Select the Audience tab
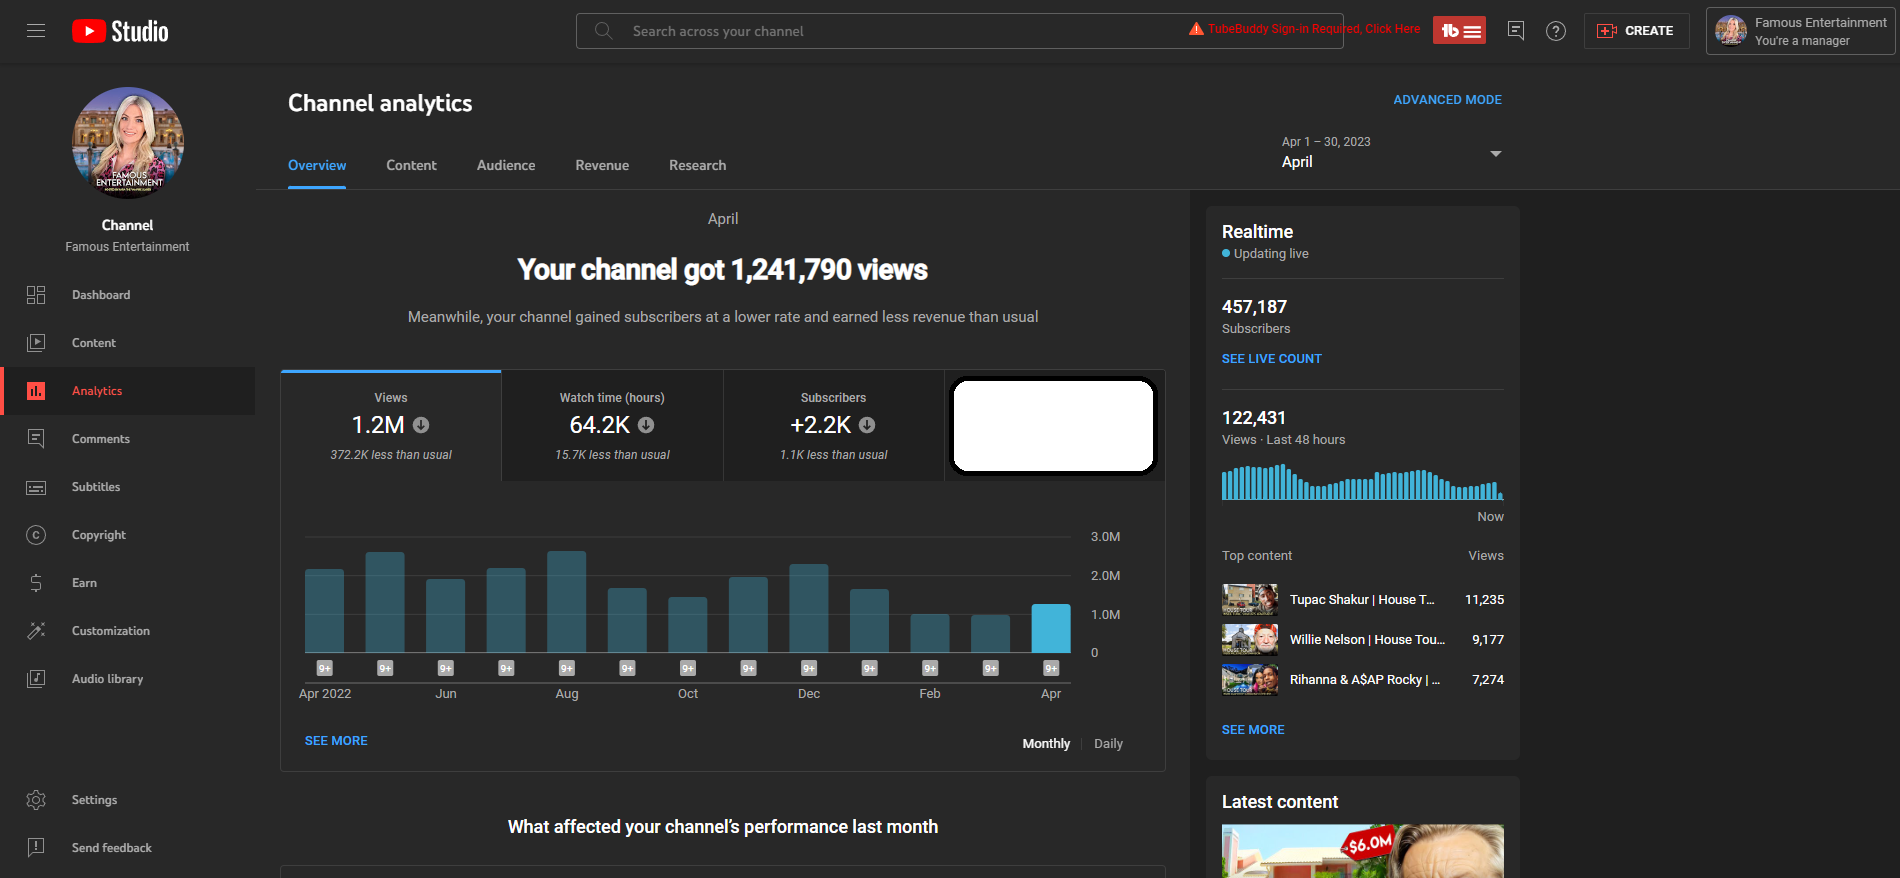The width and height of the screenshot is (1900, 878). tap(506, 165)
